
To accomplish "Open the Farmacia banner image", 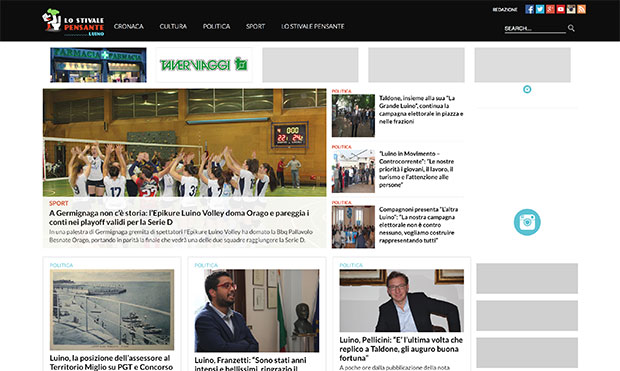I will coord(98,65).
